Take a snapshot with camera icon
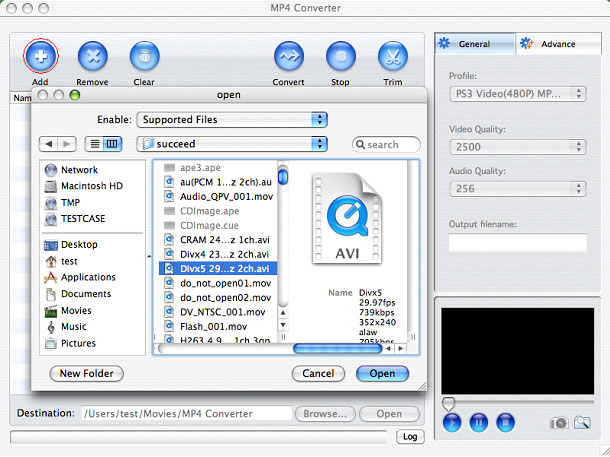 [558, 423]
